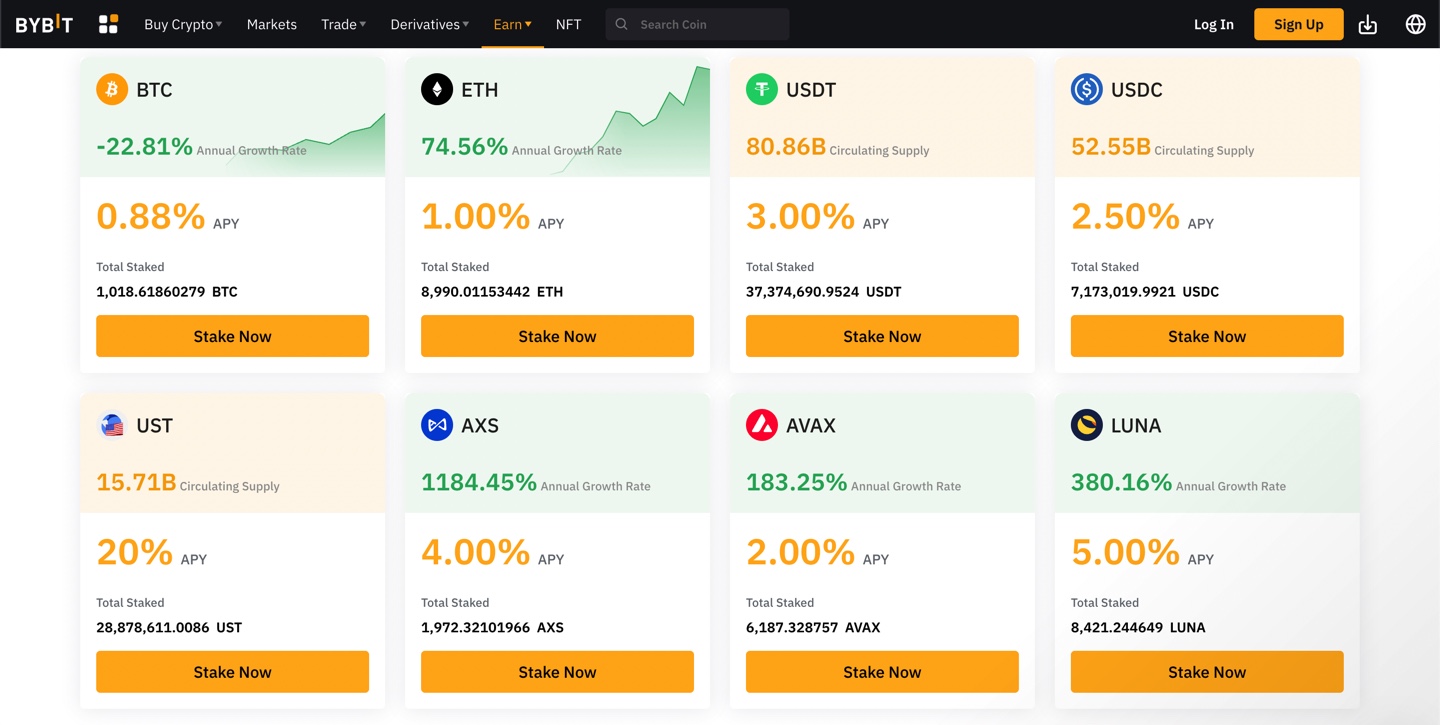Click the Bybit logo

pos(44,24)
